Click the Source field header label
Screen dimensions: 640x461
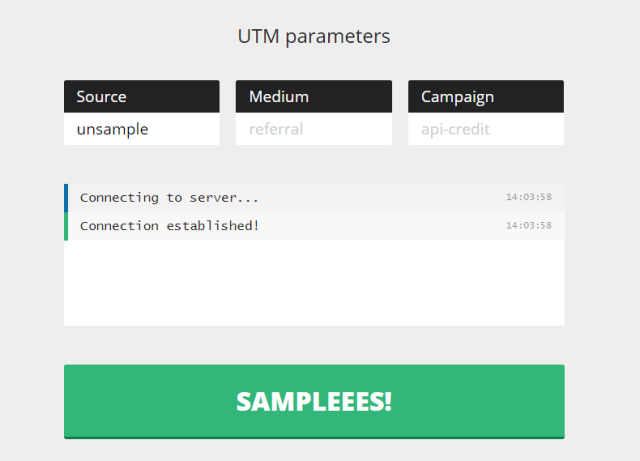102,97
